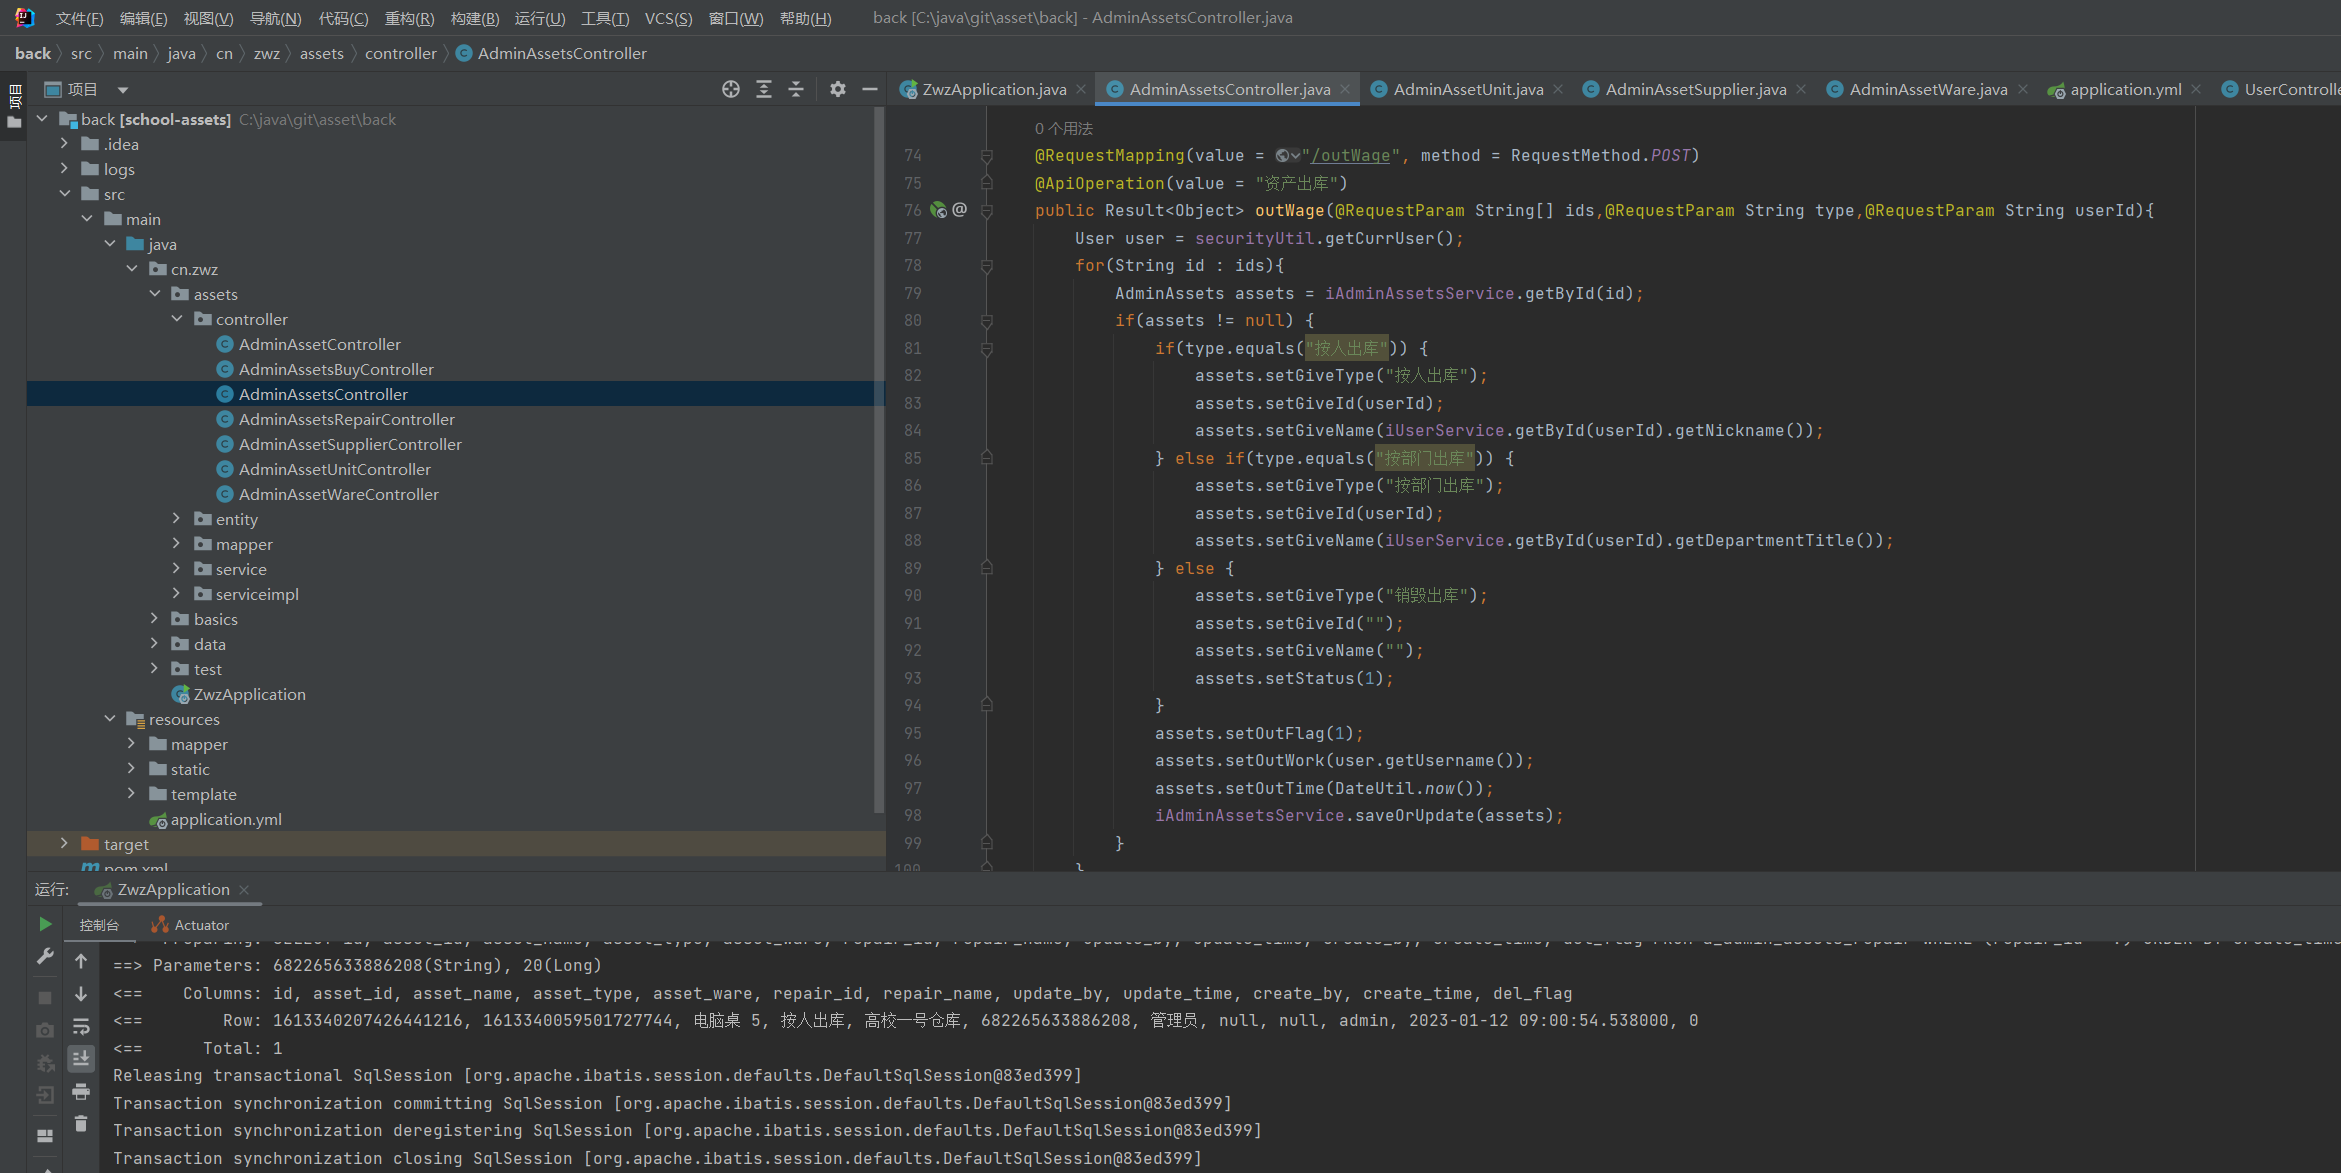Toggle code fold marker at line 78

986,266
